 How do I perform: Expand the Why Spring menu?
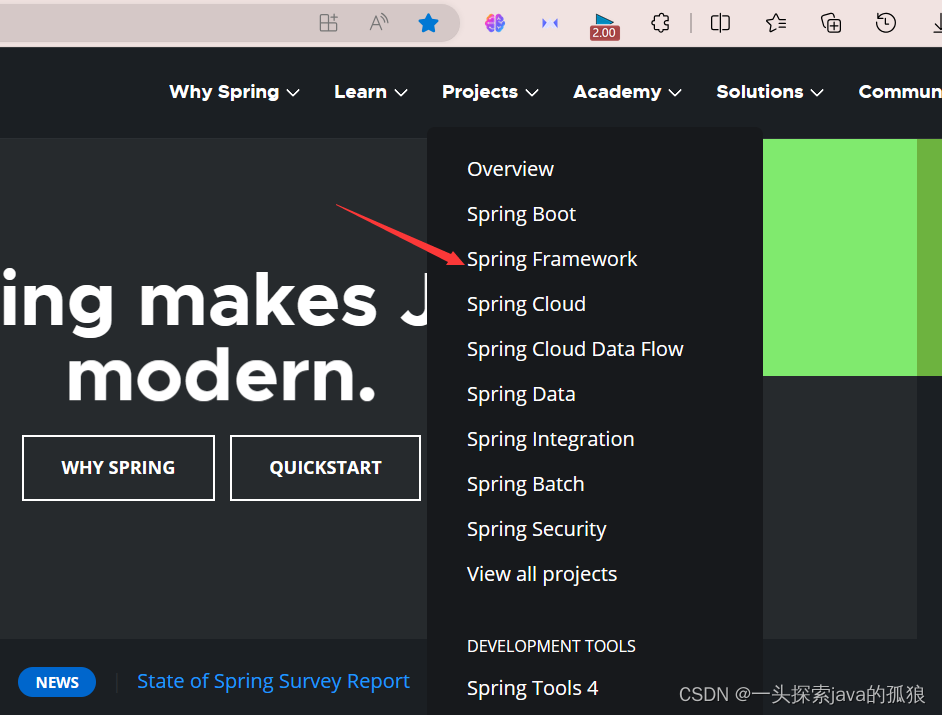pos(234,92)
